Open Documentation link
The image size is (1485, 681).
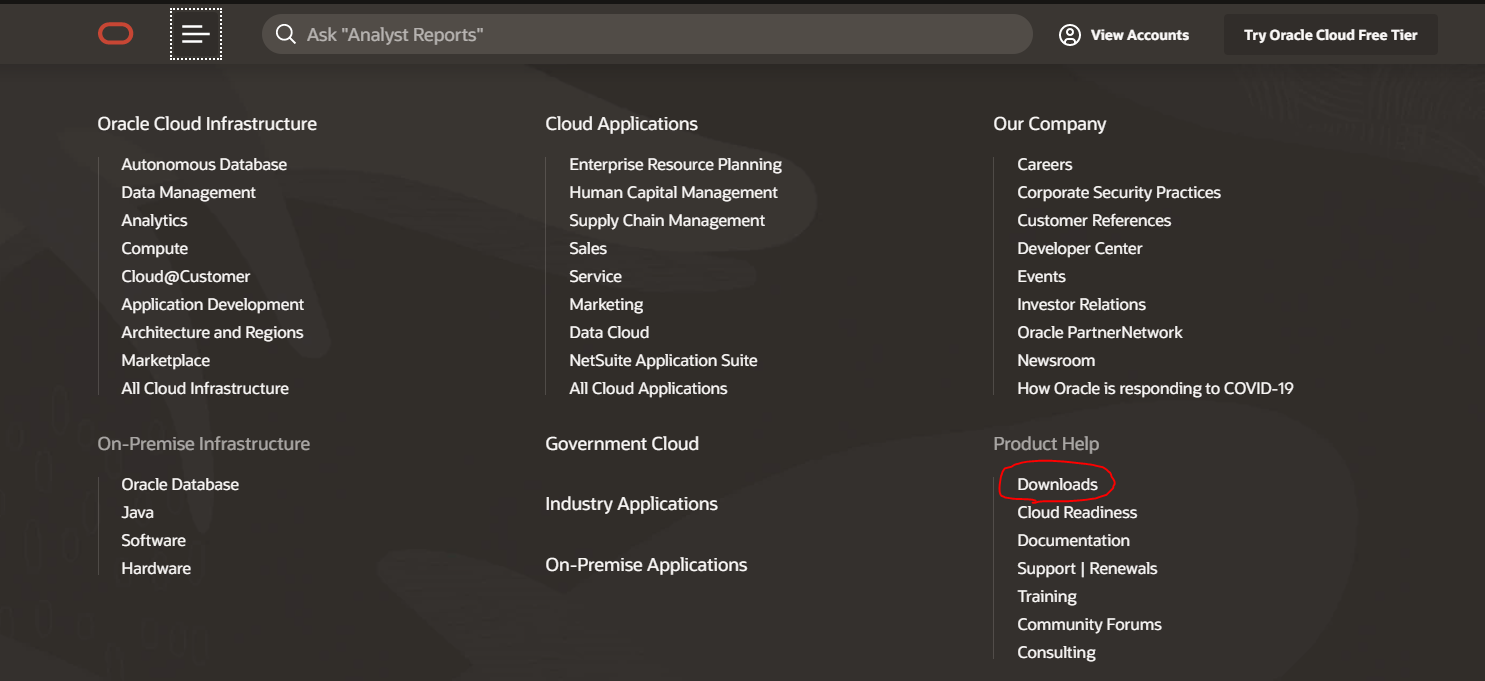pos(1073,540)
